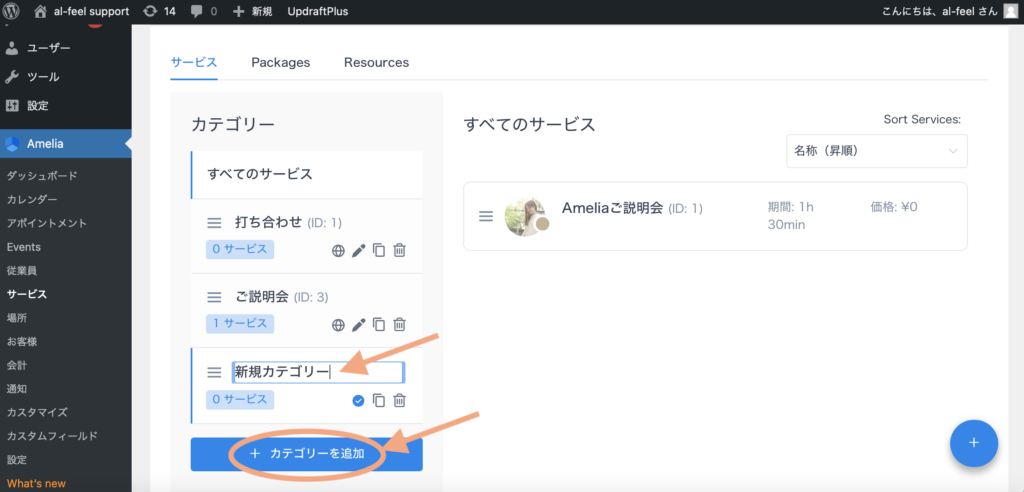Open the 新規 menu in admin bar
This screenshot has width=1024, height=492.
(x=253, y=11)
